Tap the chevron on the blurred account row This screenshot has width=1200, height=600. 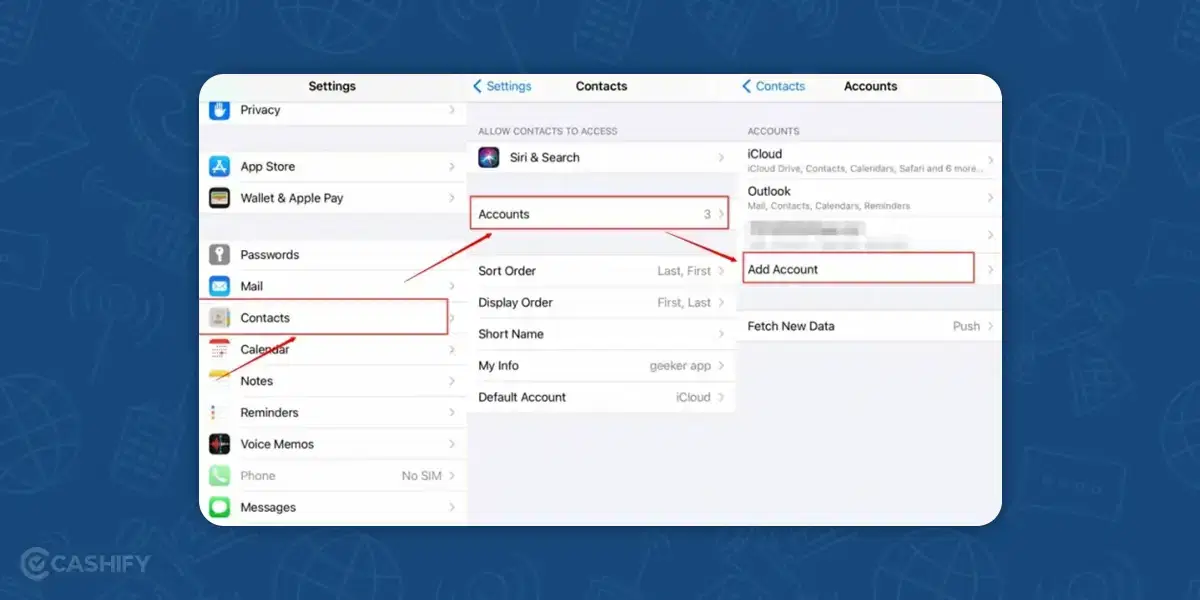990,235
